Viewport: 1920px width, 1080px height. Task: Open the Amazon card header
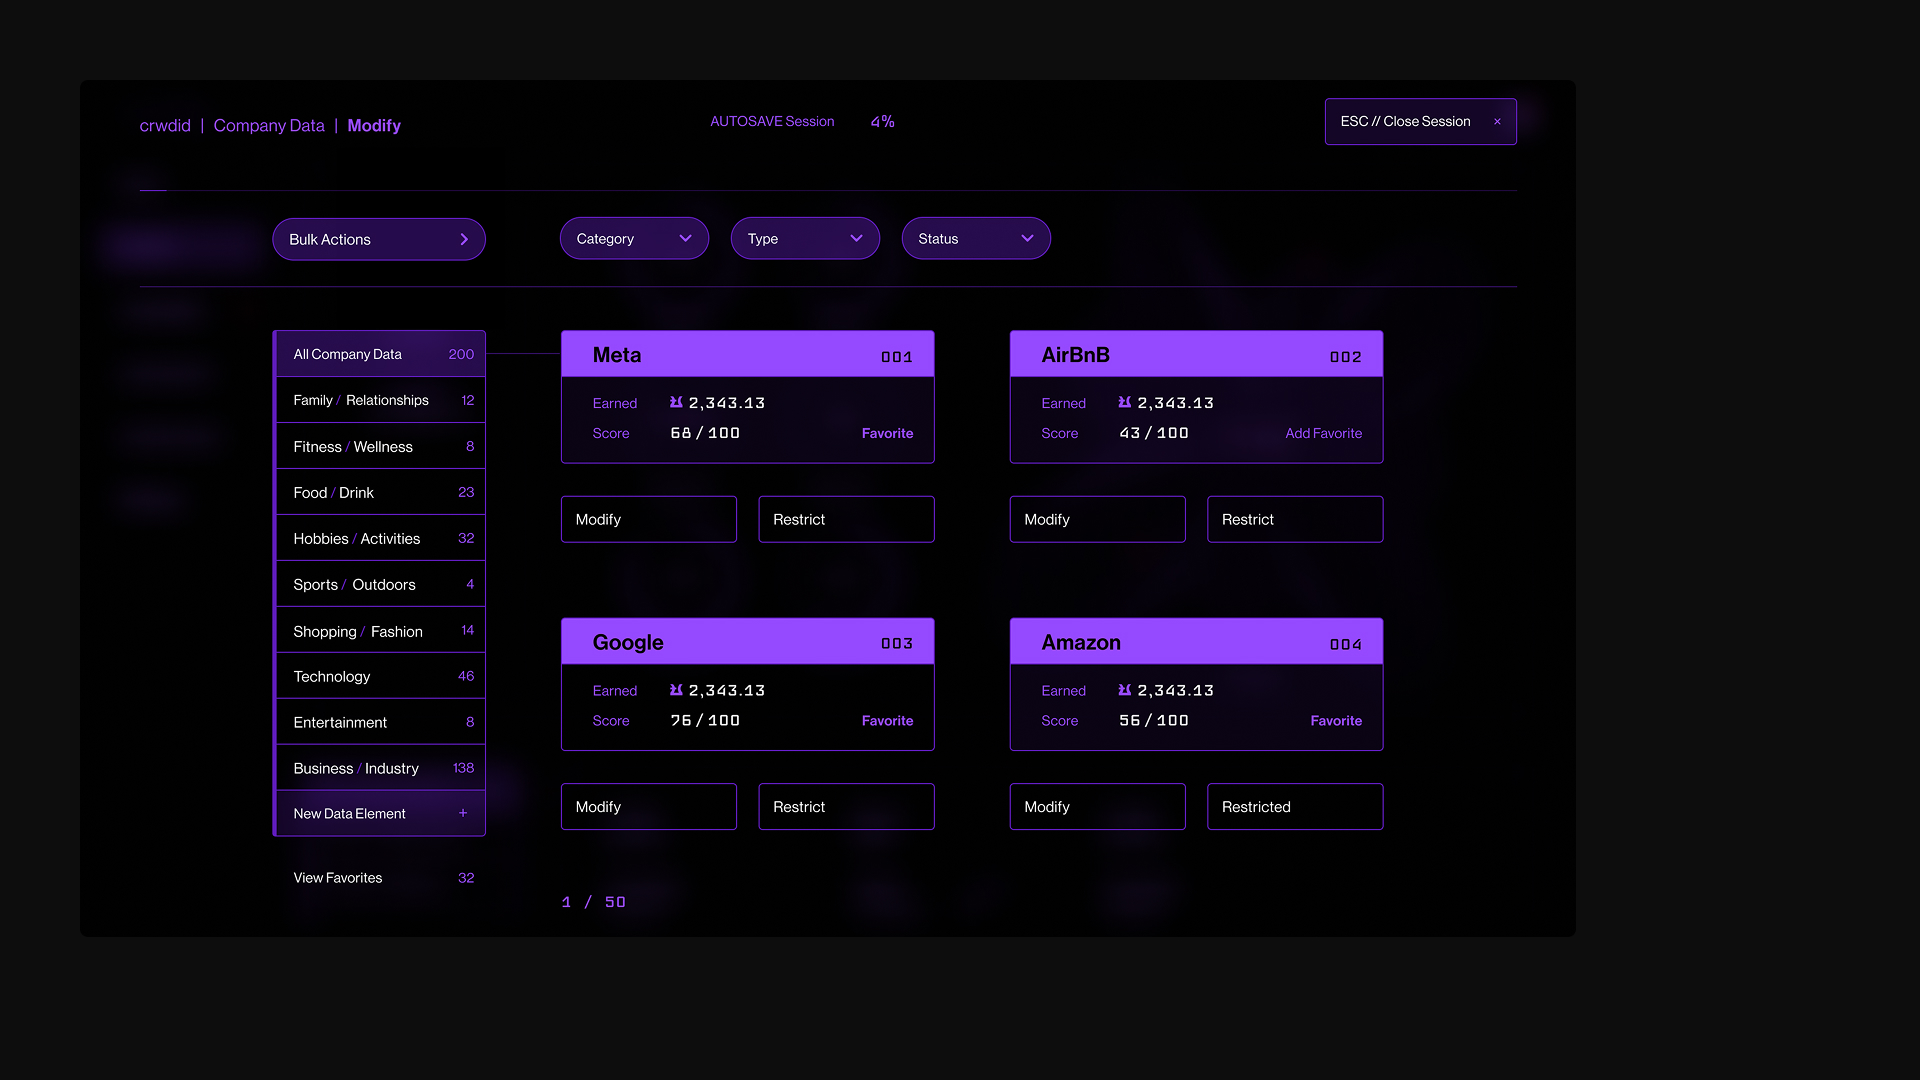[x=1196, y=642]
